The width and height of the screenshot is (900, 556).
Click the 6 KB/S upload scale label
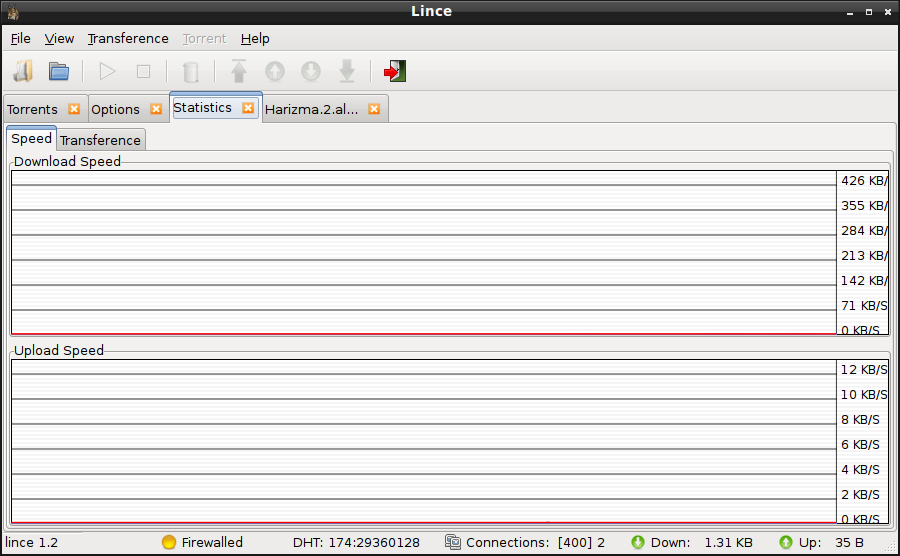(860, 444)
